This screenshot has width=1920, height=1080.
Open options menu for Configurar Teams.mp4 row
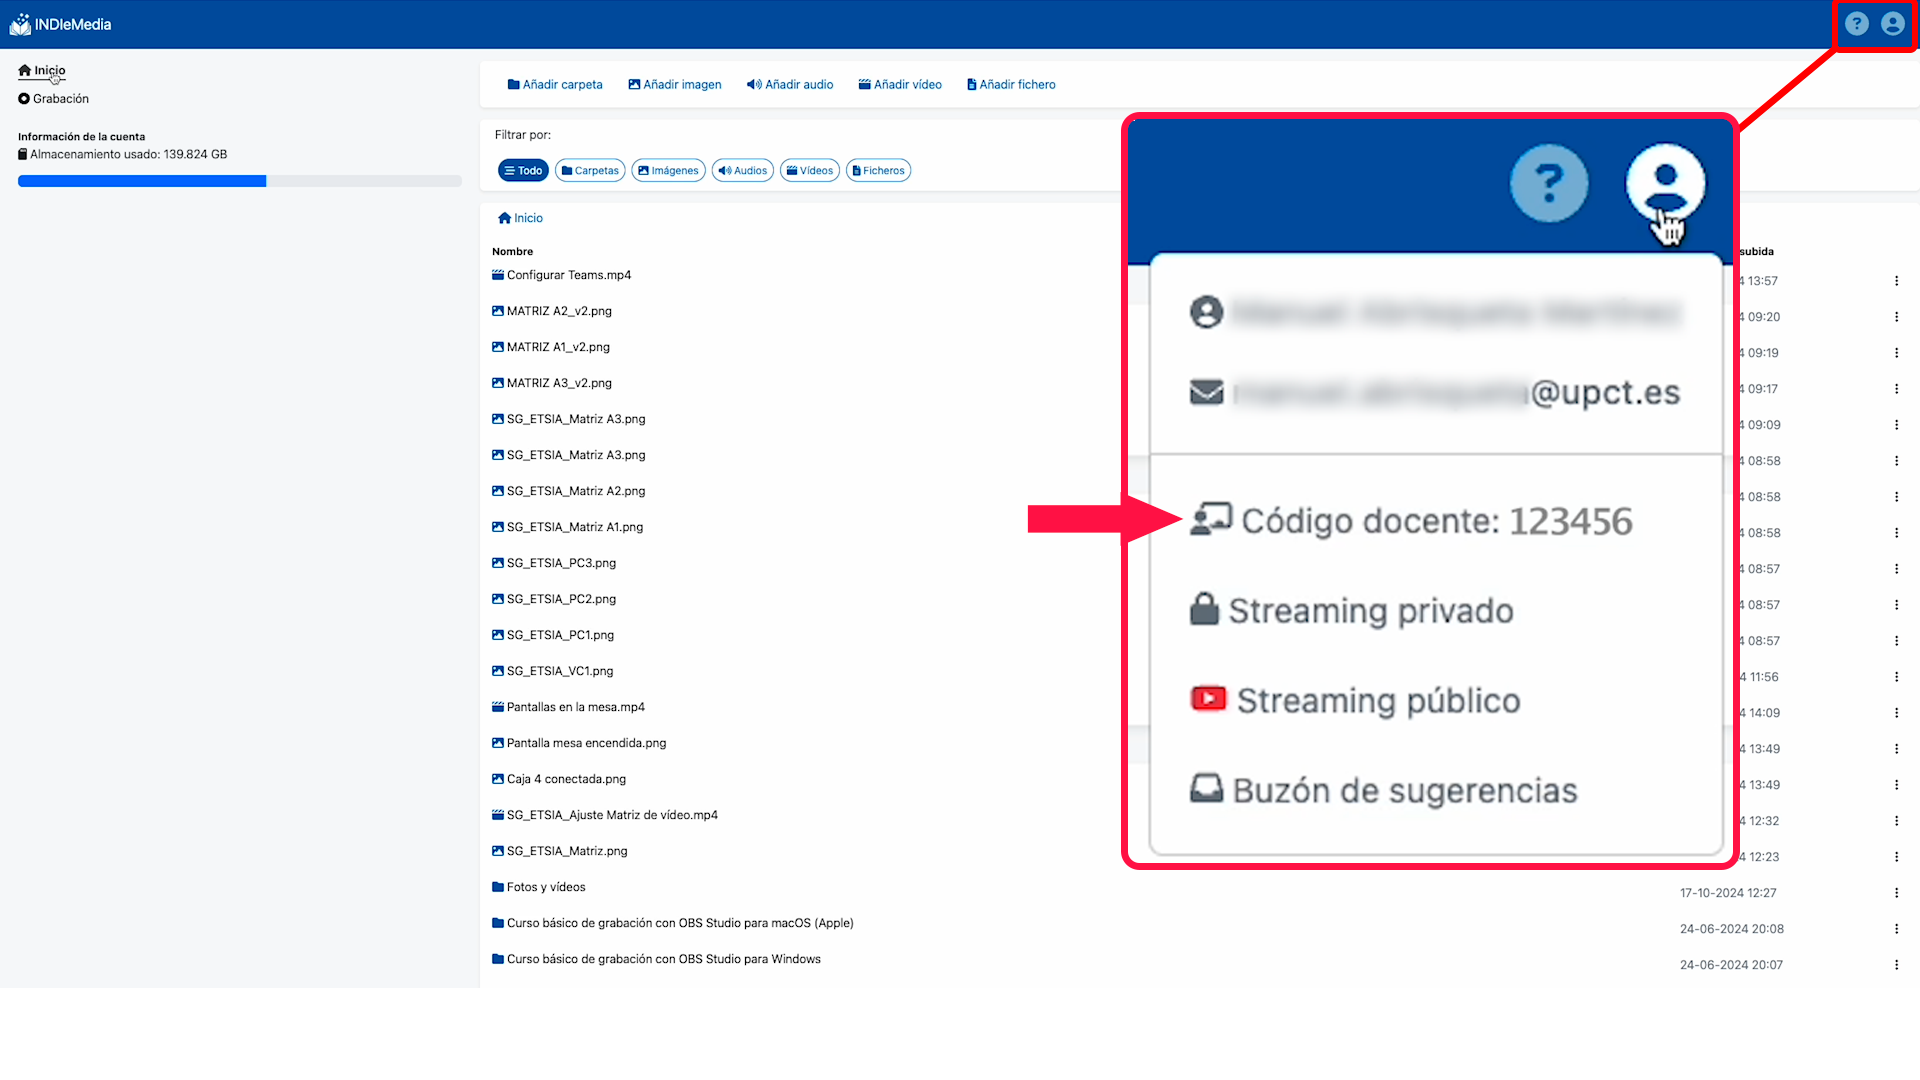coord(1896,281)
